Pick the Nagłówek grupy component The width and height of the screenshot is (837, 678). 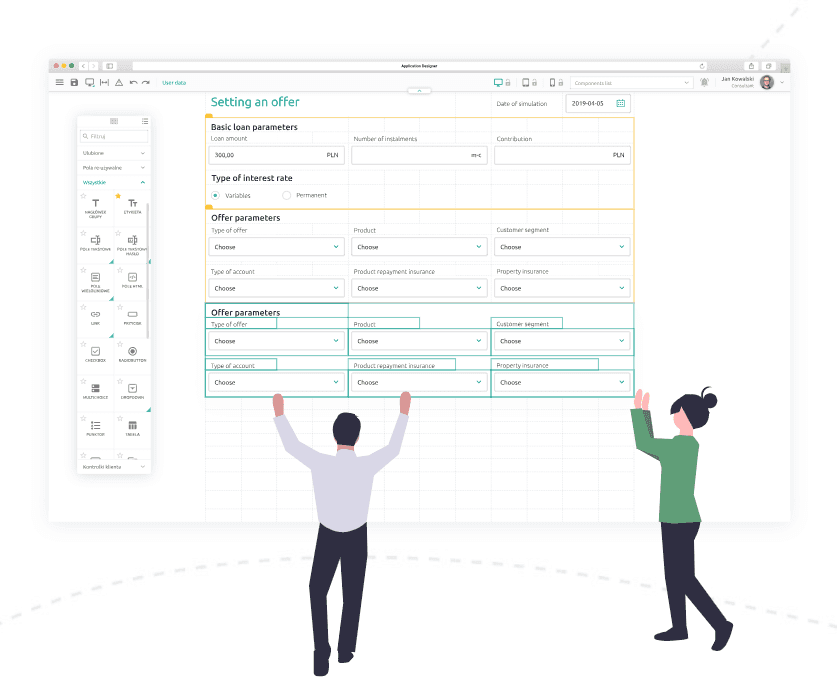click(96, 208)
